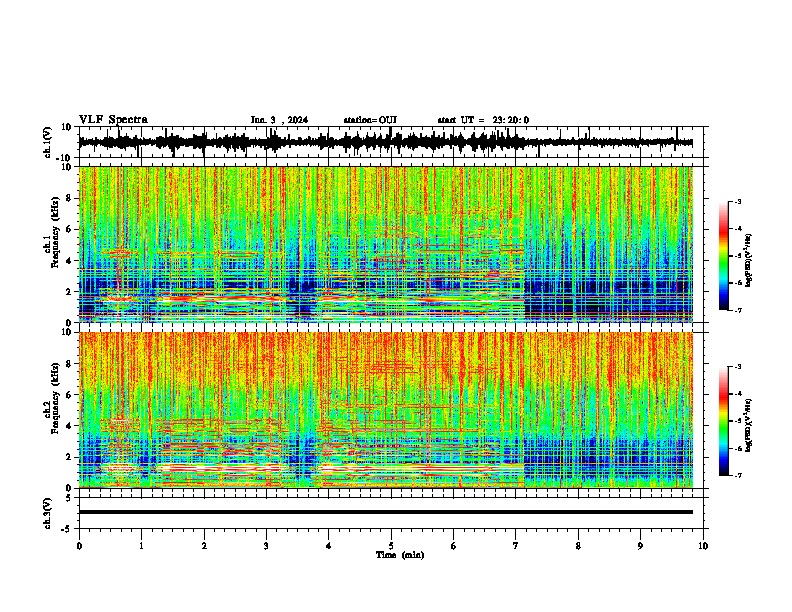Click the "7" tick label on time axis
Image resolution: width=792 pixels, height=612 pixels.
pos(516,546)
